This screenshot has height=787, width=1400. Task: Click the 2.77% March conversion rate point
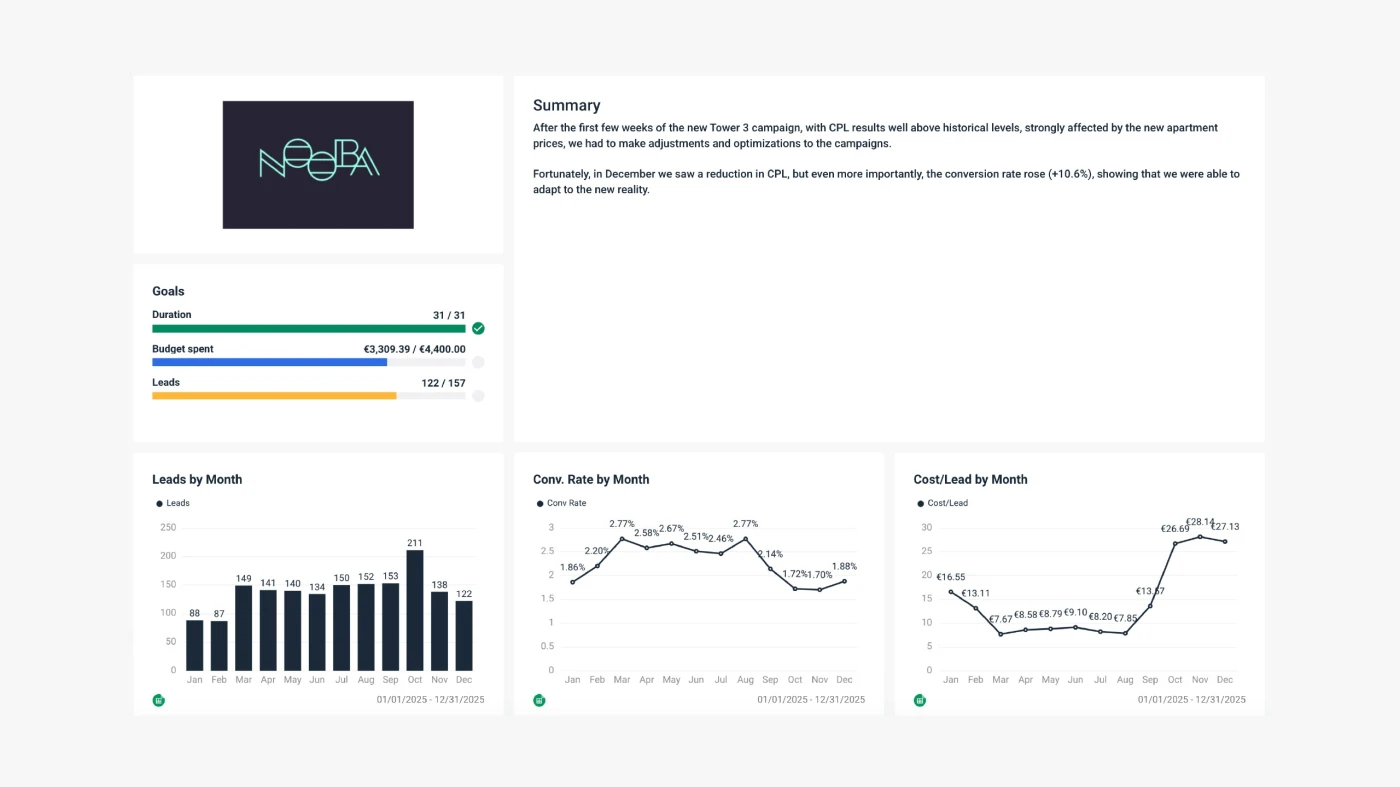click(x=622, y=539)
